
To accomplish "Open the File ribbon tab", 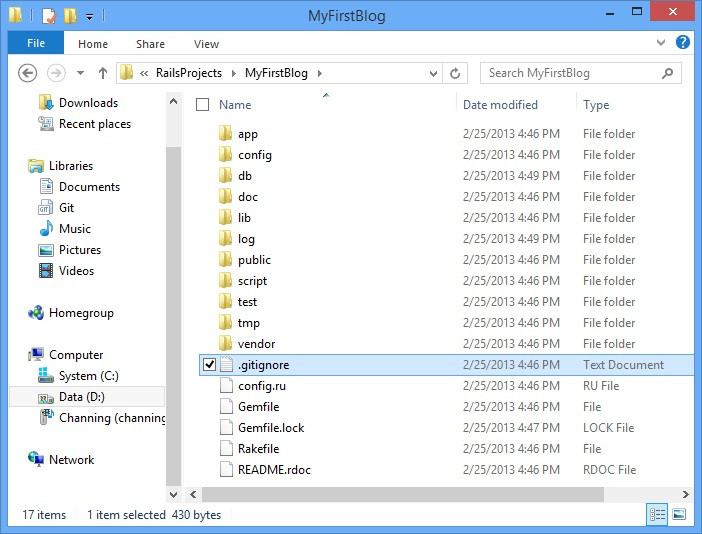I will [36, 43].
